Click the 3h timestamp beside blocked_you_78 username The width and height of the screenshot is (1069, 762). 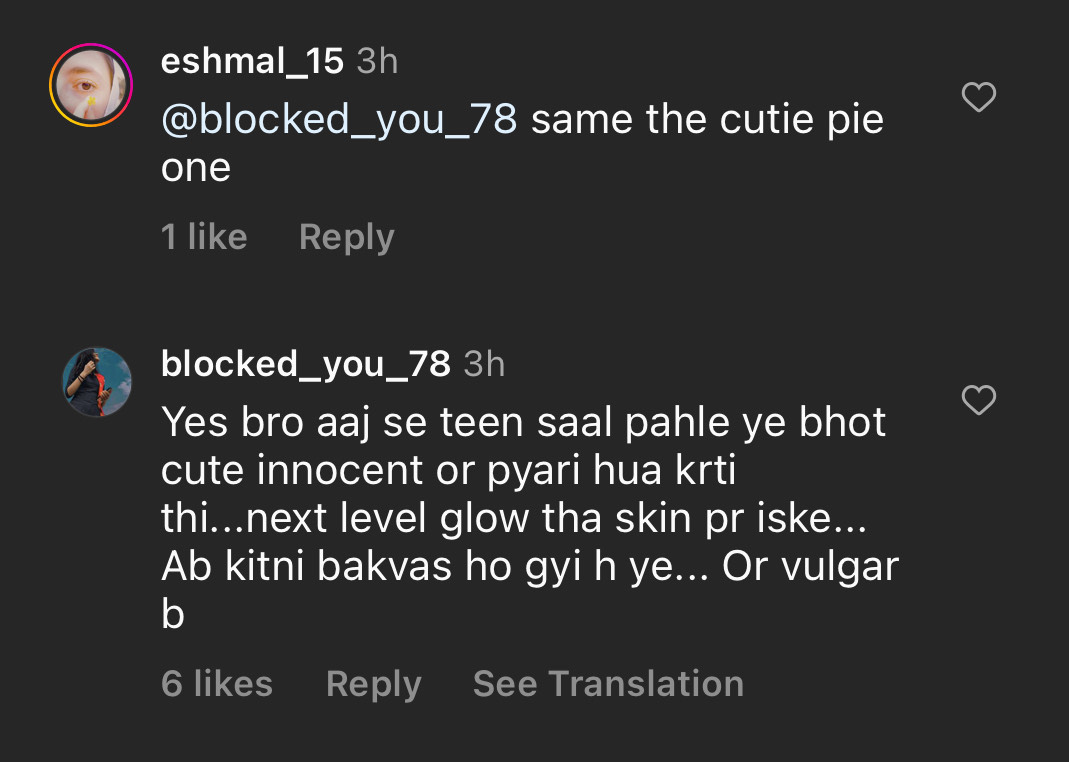(484, 364)
